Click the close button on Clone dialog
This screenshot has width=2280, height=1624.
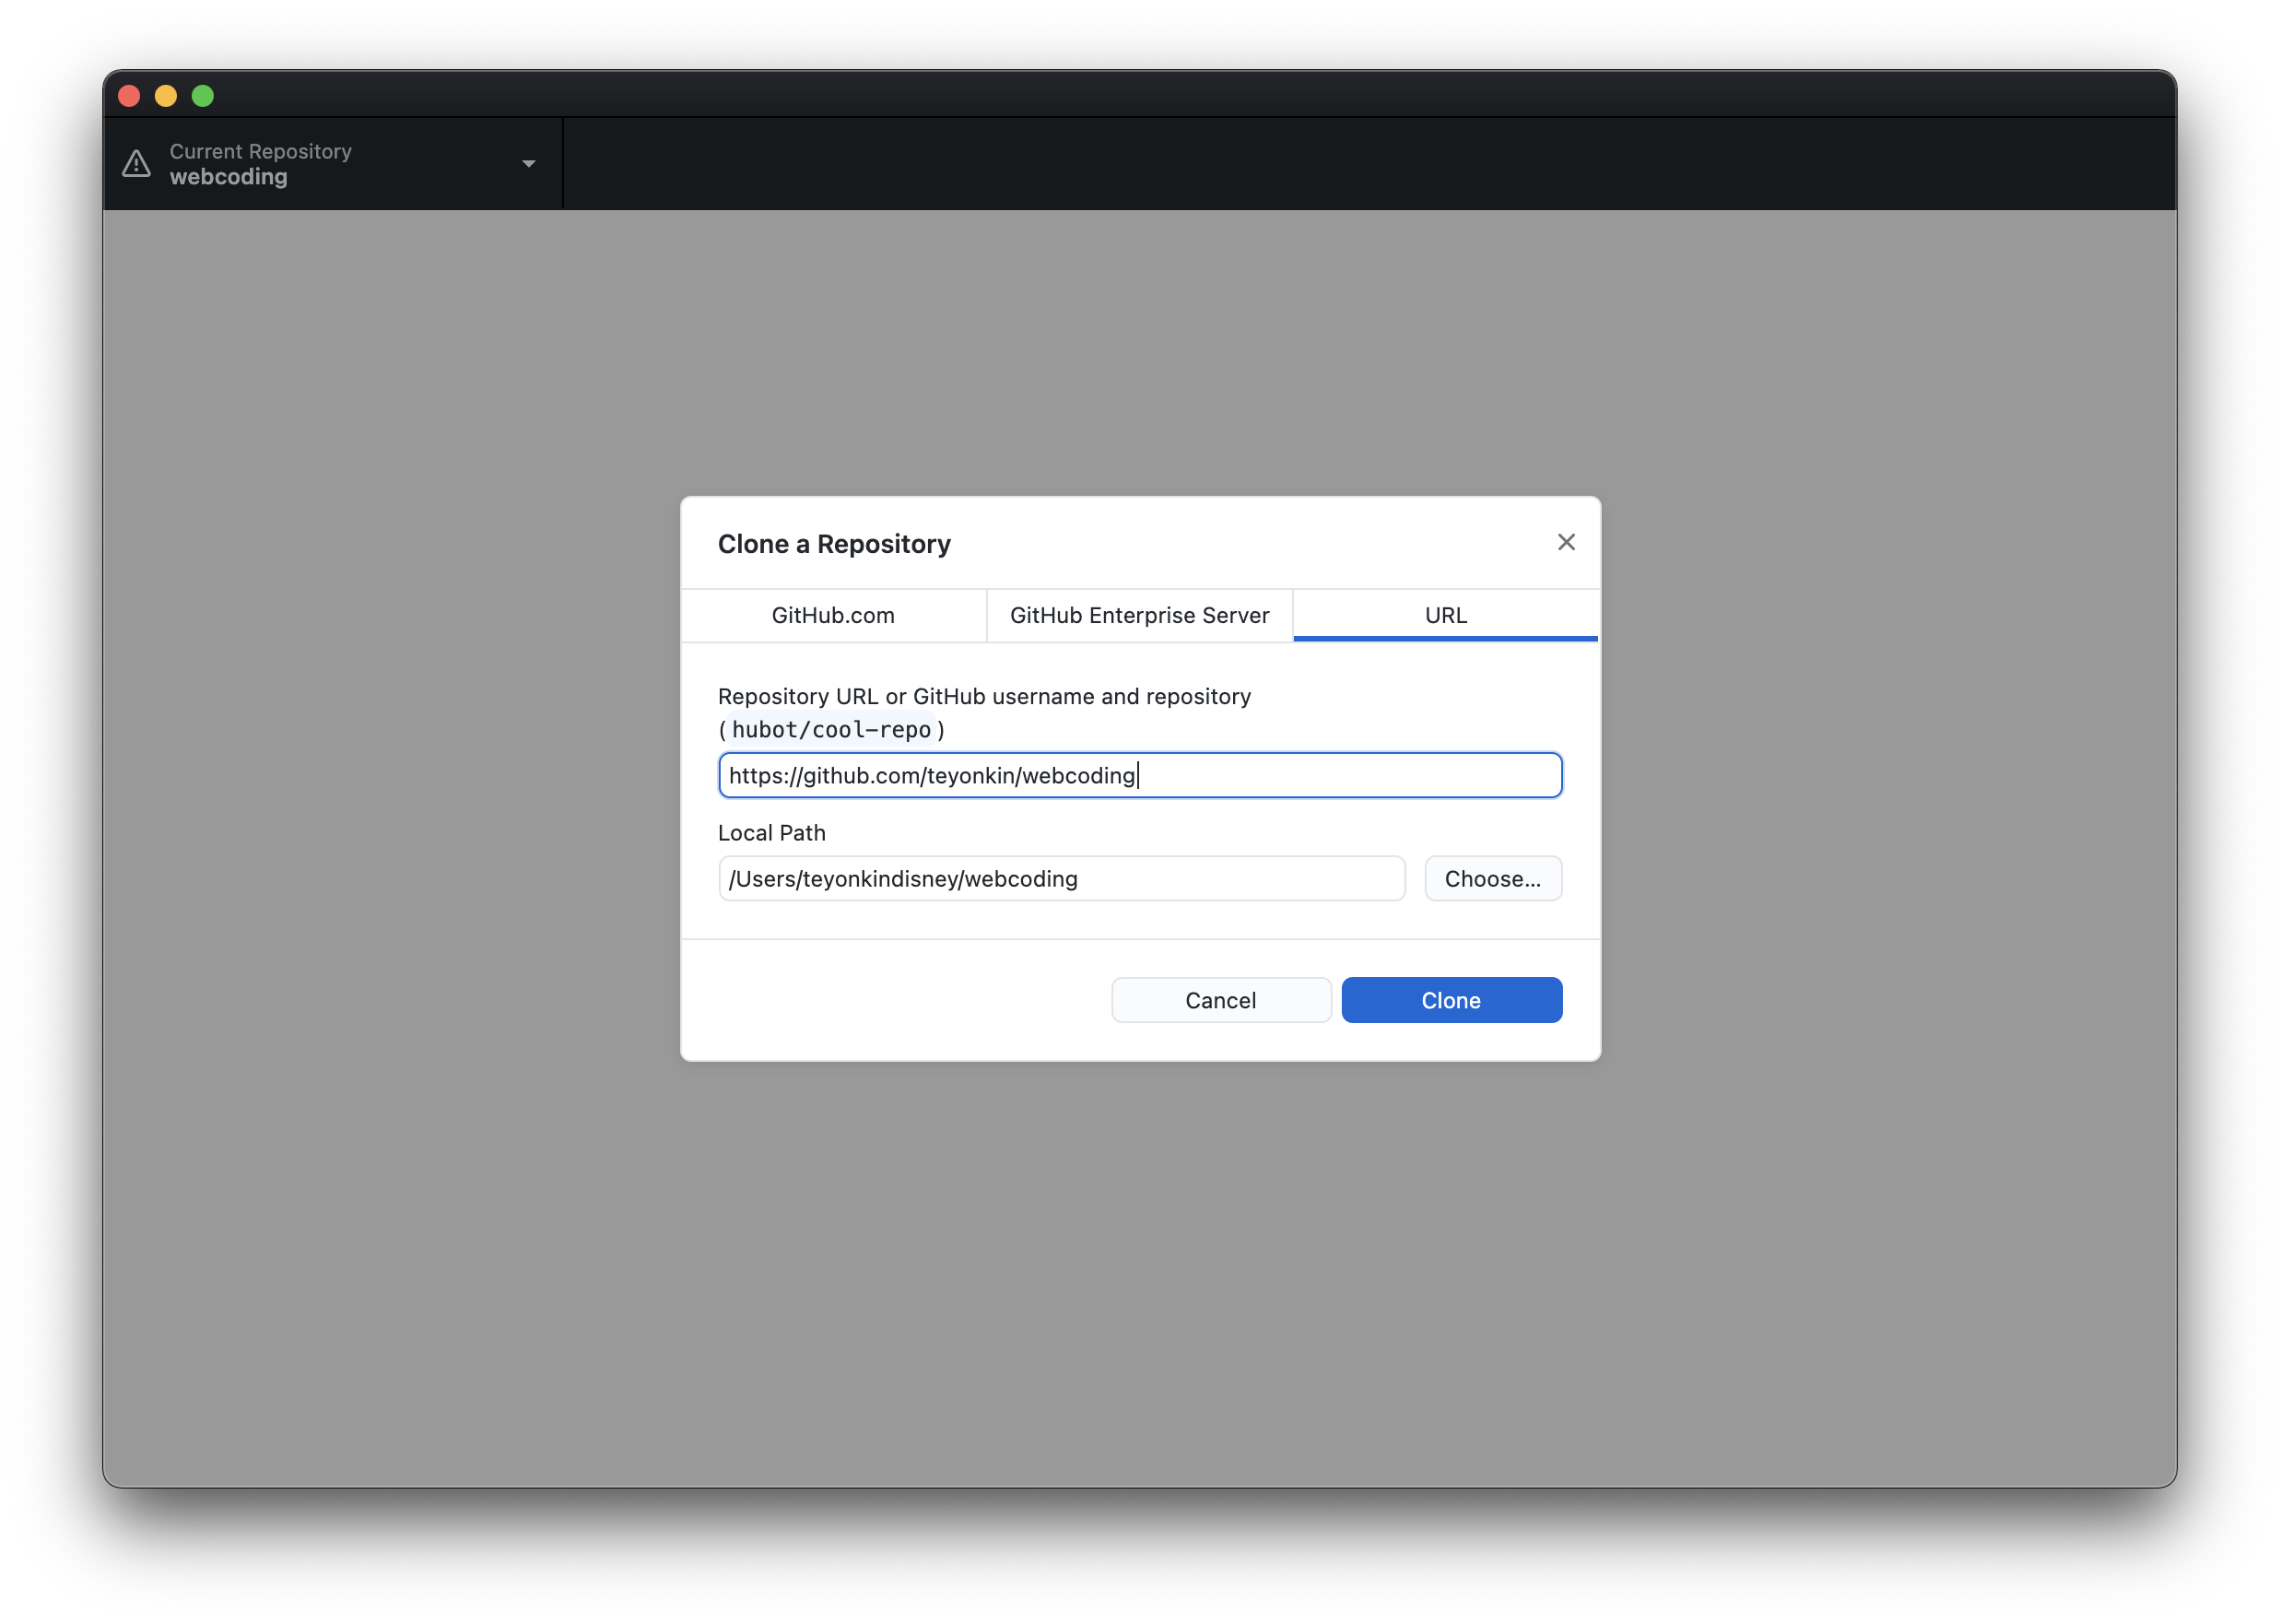pos(1563,541)
